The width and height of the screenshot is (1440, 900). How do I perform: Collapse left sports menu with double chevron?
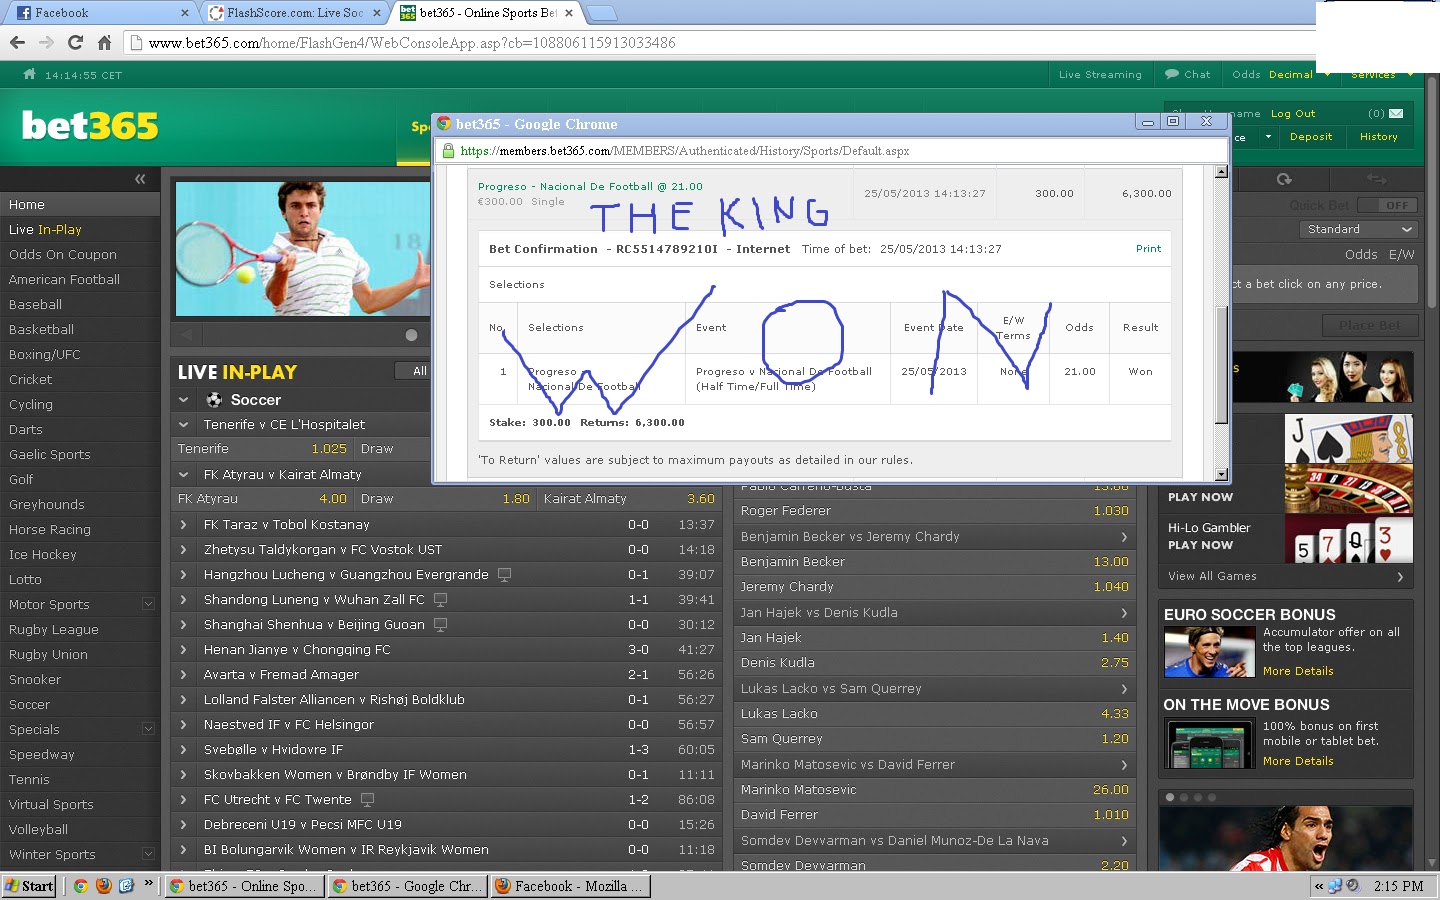[x=140, y=179]
